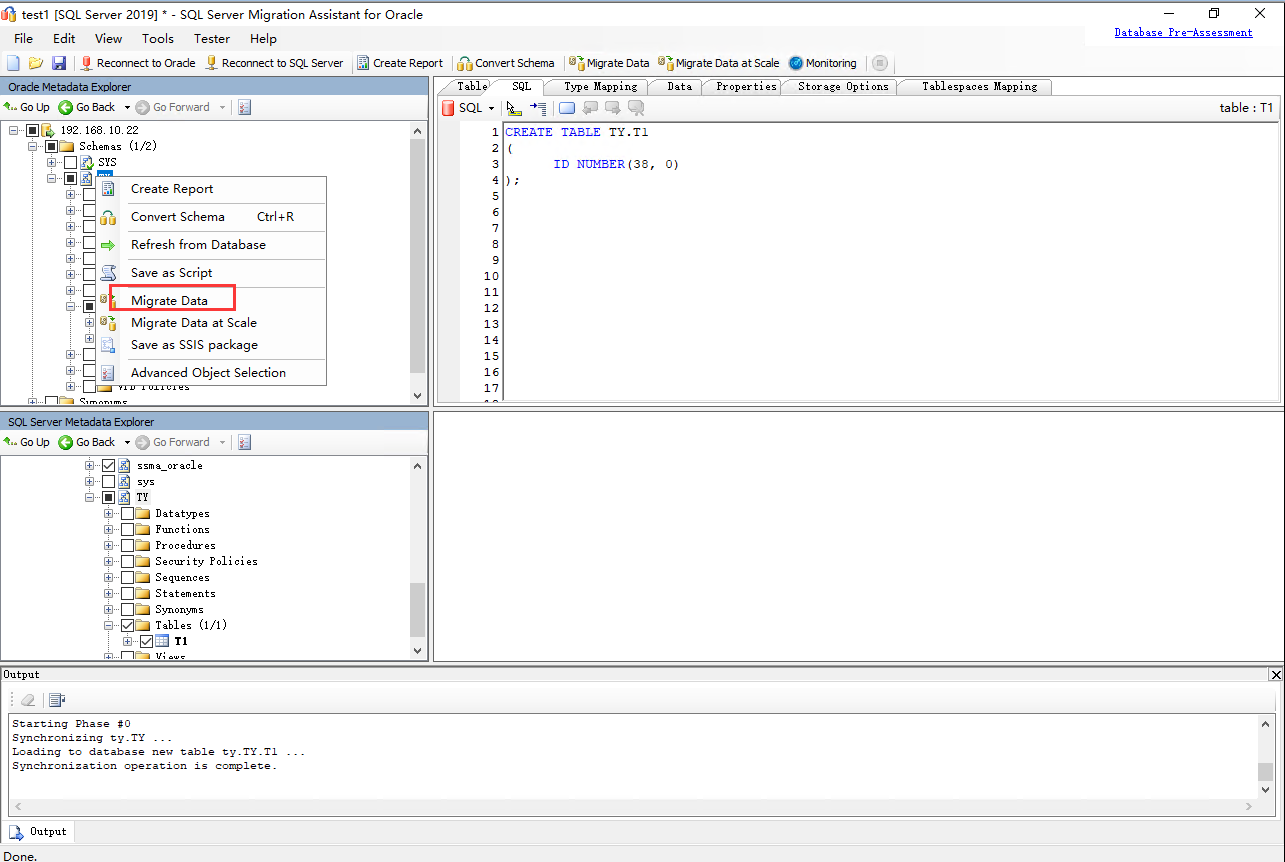Check the Procedures folder checkbox
1285x862 pixels.
tap(127, 545)
